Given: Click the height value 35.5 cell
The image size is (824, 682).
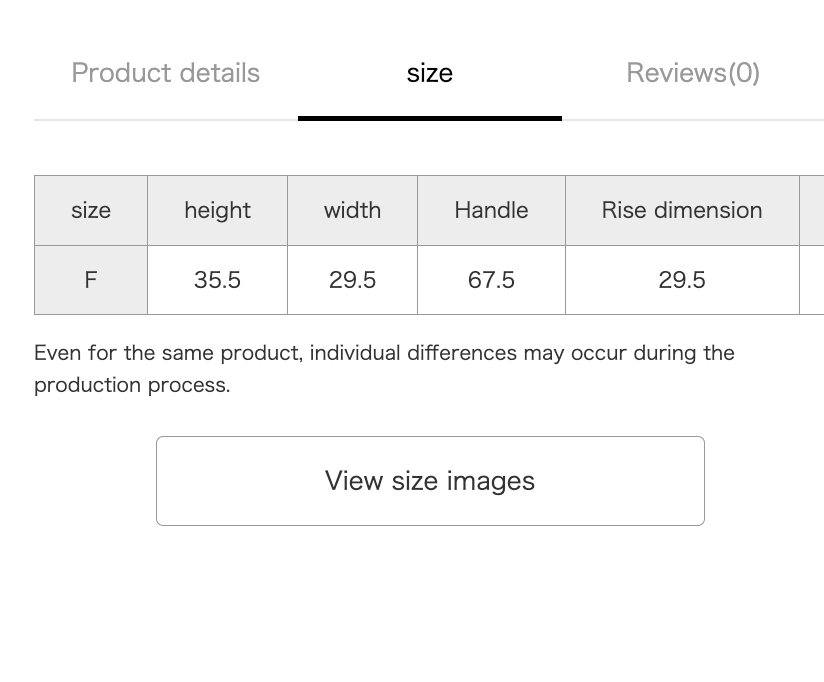Looking at the screenshot, I should pyautogui.click(x=218, y=280).
